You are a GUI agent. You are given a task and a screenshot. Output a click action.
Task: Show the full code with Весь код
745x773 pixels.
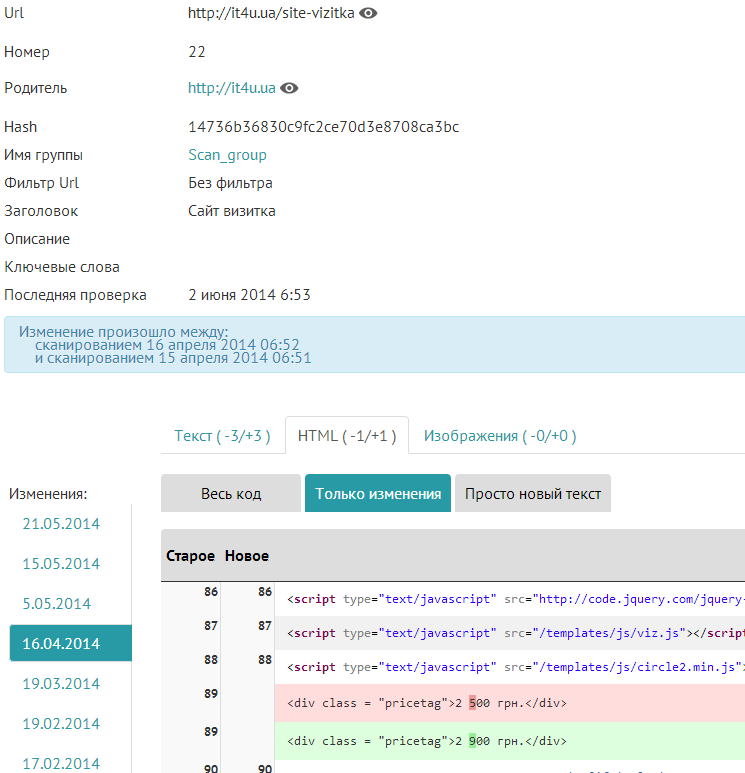point(230,494)
